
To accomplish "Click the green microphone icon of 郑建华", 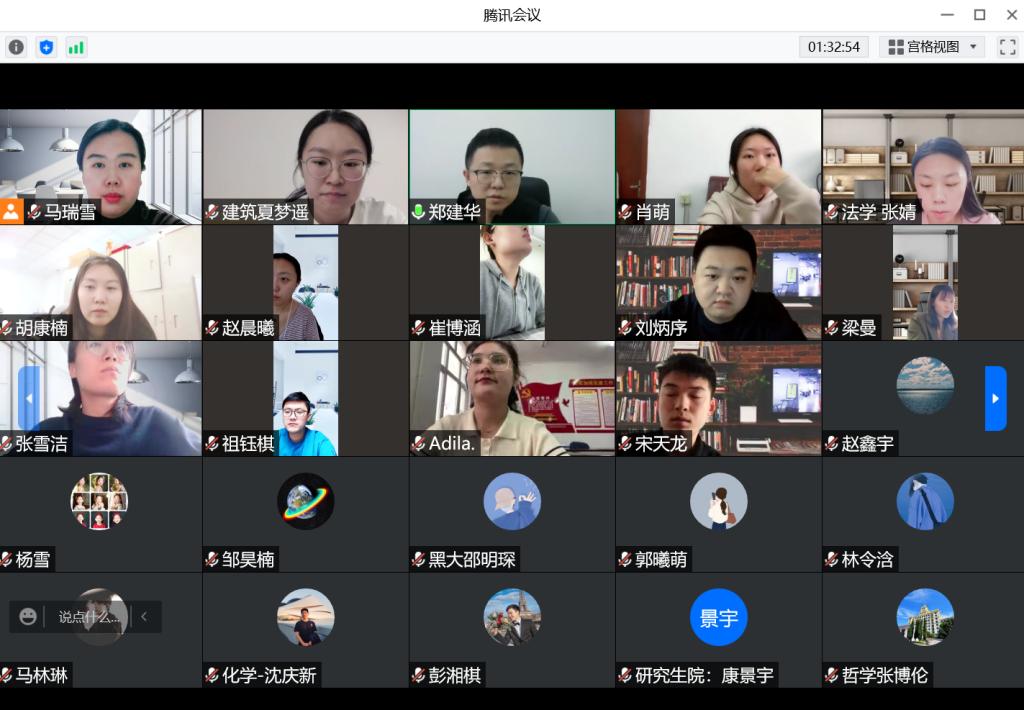I will point(418,212).
